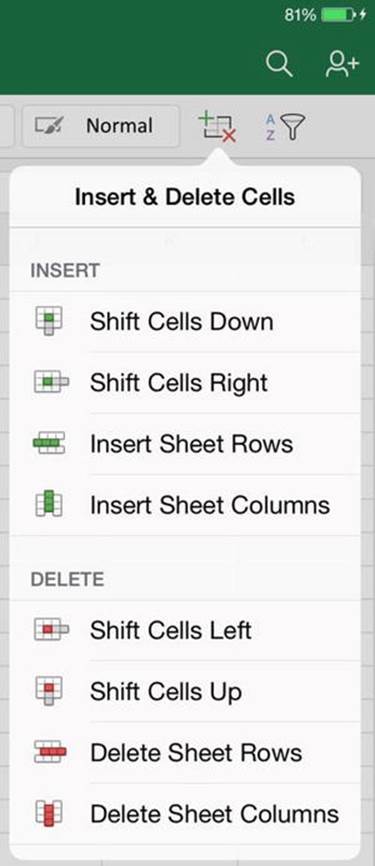Select Shift Cells Down under Insert
375x866 pixels.
(185, 322)
